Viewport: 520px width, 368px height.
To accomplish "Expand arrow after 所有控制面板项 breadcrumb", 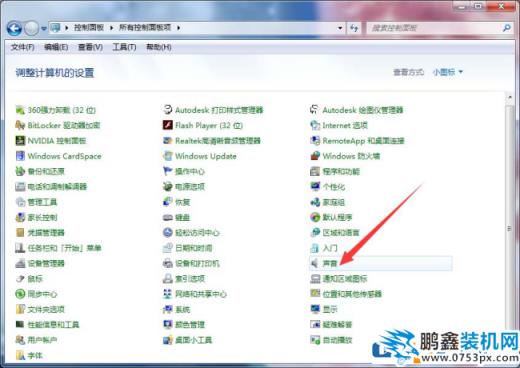I will (x=179, y=28).
